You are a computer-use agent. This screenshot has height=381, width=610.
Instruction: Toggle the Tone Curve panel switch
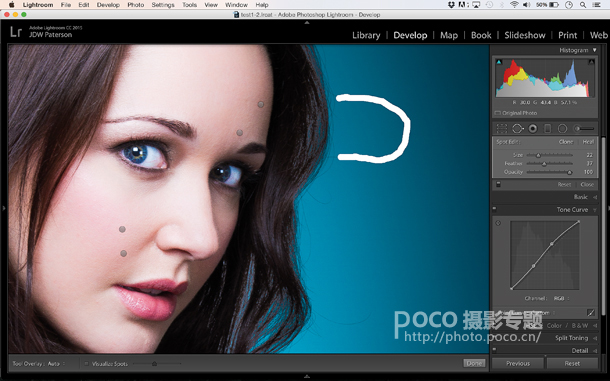(x=494, y=209)
